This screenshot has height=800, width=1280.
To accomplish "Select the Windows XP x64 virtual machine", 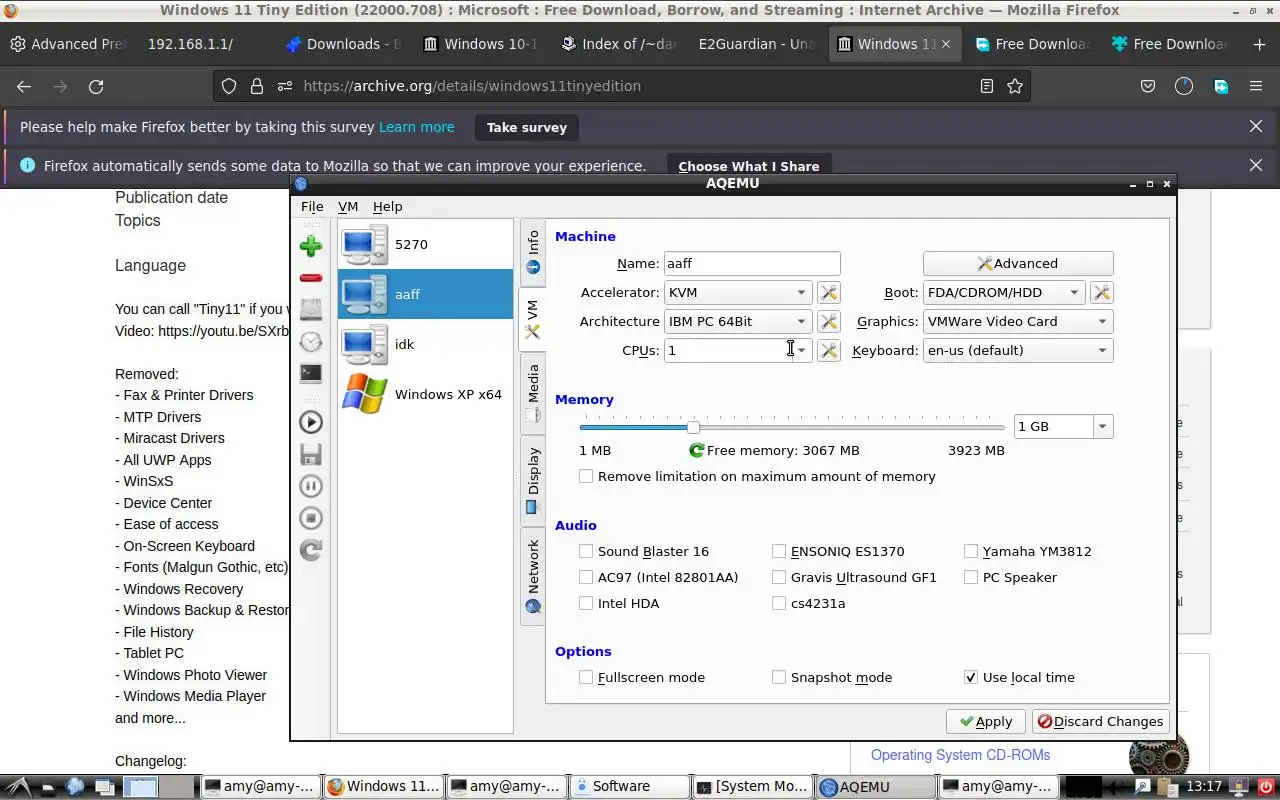I will (x=425, y=394).
